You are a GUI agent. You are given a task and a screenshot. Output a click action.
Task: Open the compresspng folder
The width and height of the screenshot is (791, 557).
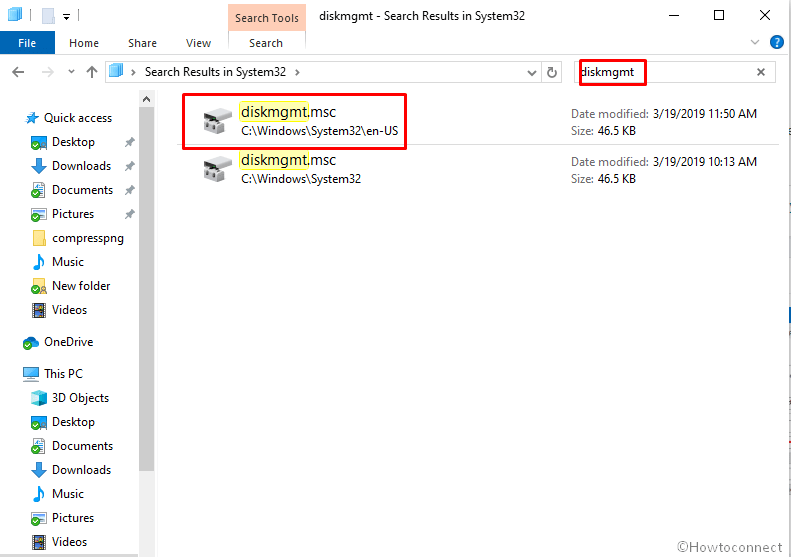[x=88, y=238]
